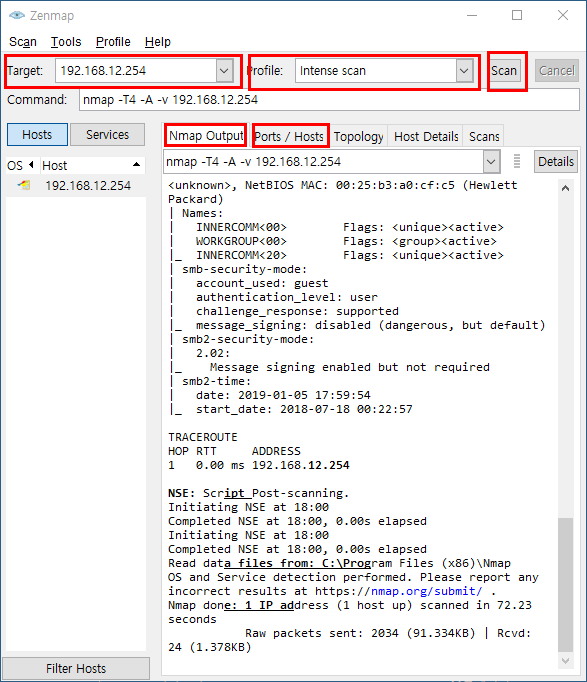
Task: Click the output scrollbar down arrow
Action: point(565,661)
